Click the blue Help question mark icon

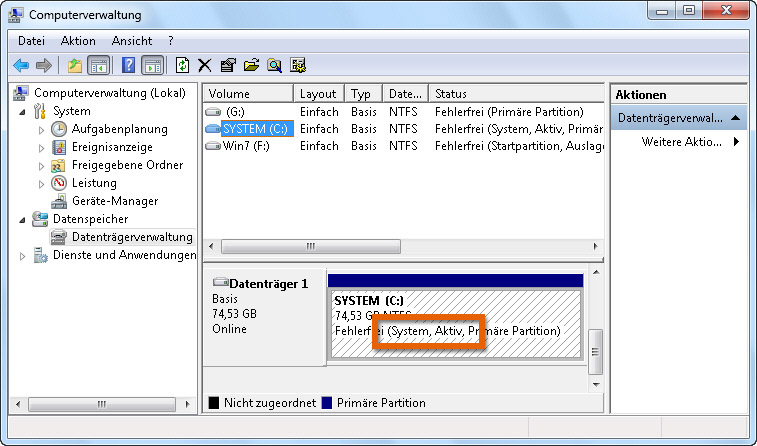click(x=128, y=65)
